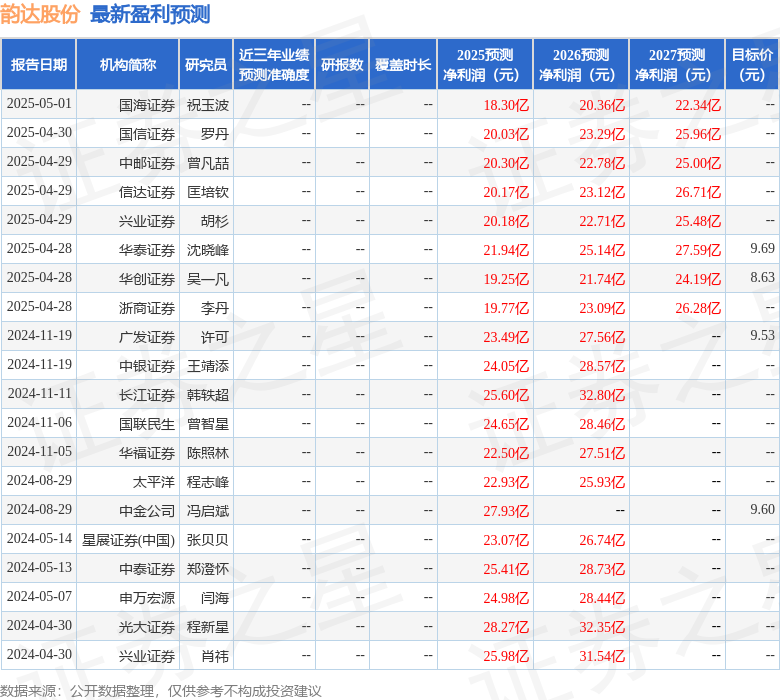780x700 pixels.
Task: Click analyst name 曾智星
Action: (x=208, y=424)
